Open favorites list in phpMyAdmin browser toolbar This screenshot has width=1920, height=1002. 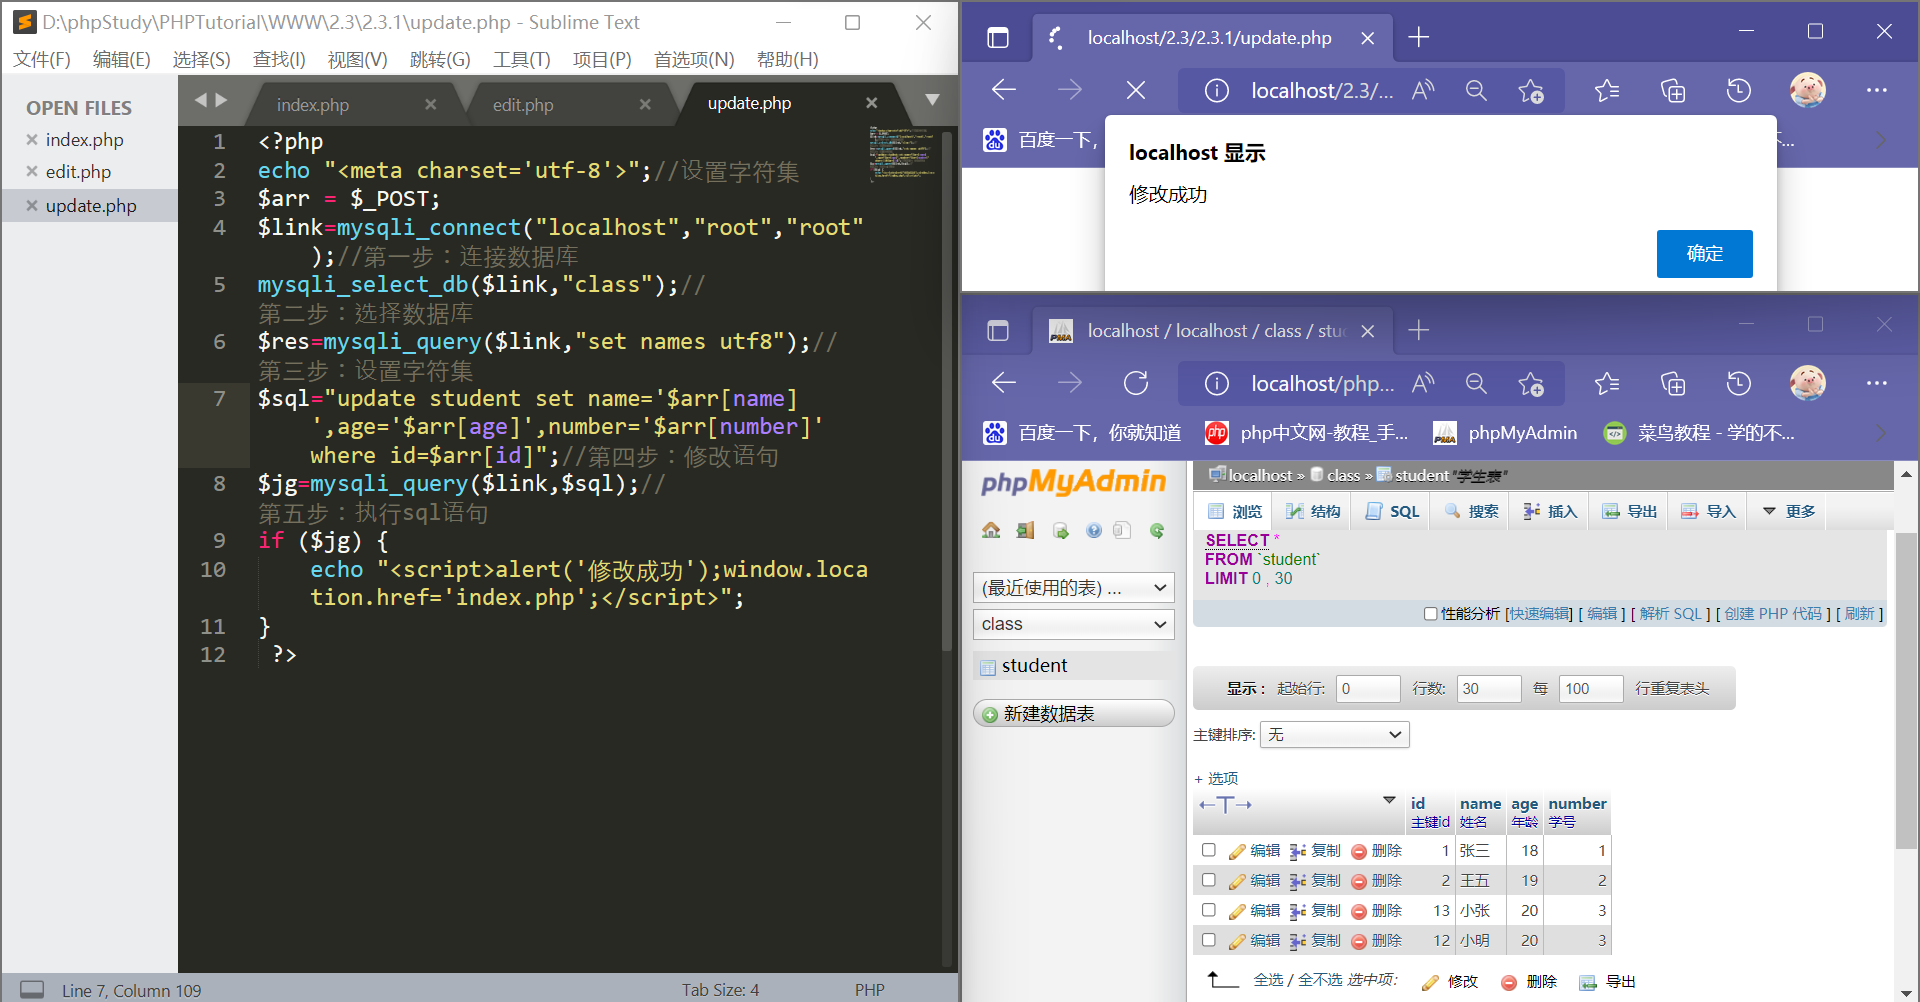1607,383
